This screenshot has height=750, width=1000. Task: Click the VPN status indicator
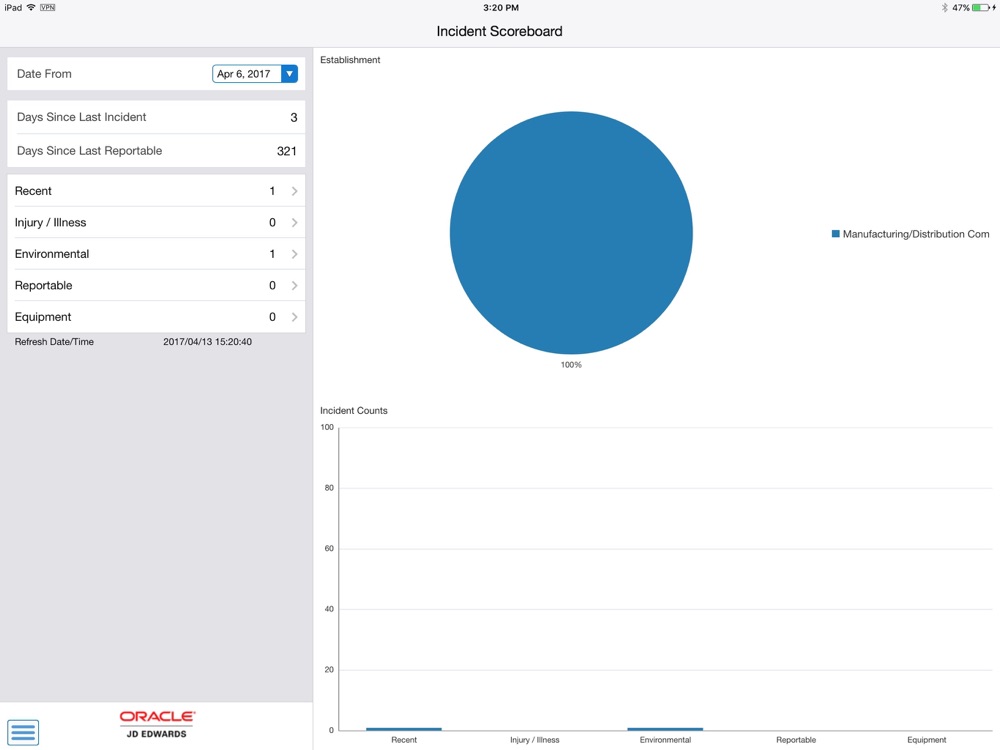coord(48,8)
